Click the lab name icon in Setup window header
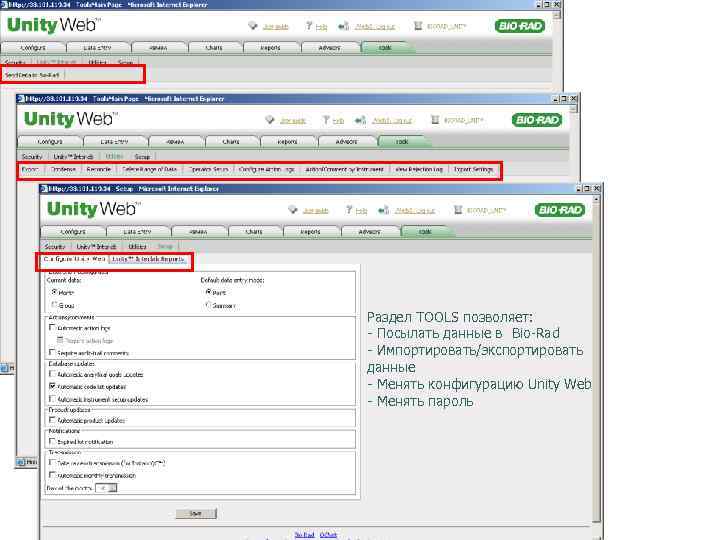The image size is (720, 540). [458, 210]
